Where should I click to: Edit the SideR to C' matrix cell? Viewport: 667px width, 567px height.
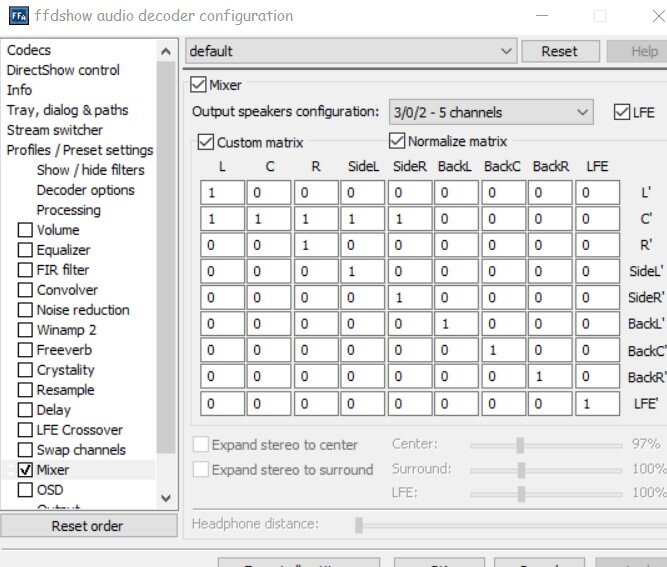tap(410, 219)
